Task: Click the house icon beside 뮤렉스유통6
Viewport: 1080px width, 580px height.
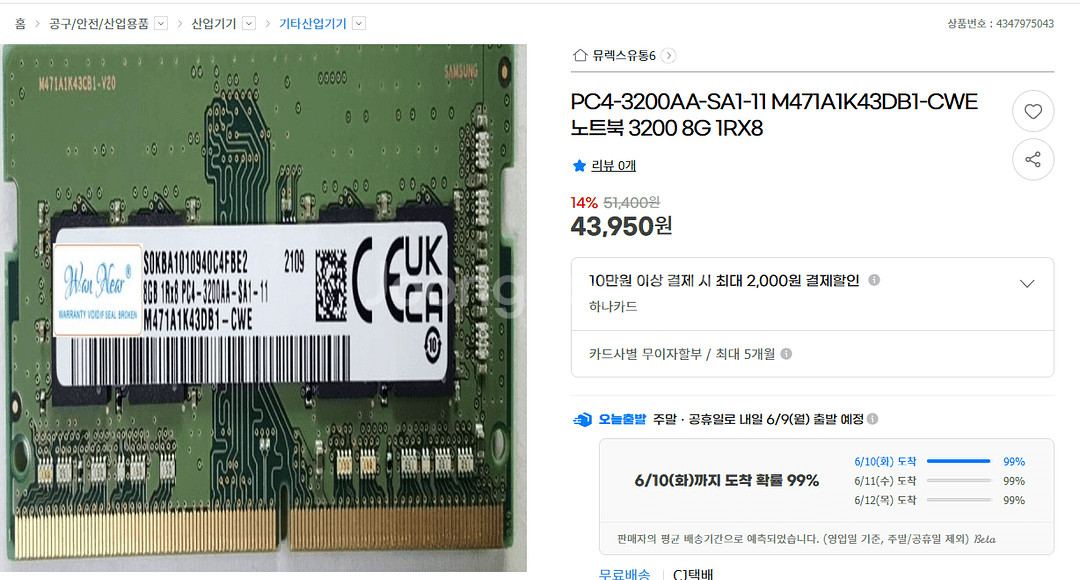Action: coord(580,55)
